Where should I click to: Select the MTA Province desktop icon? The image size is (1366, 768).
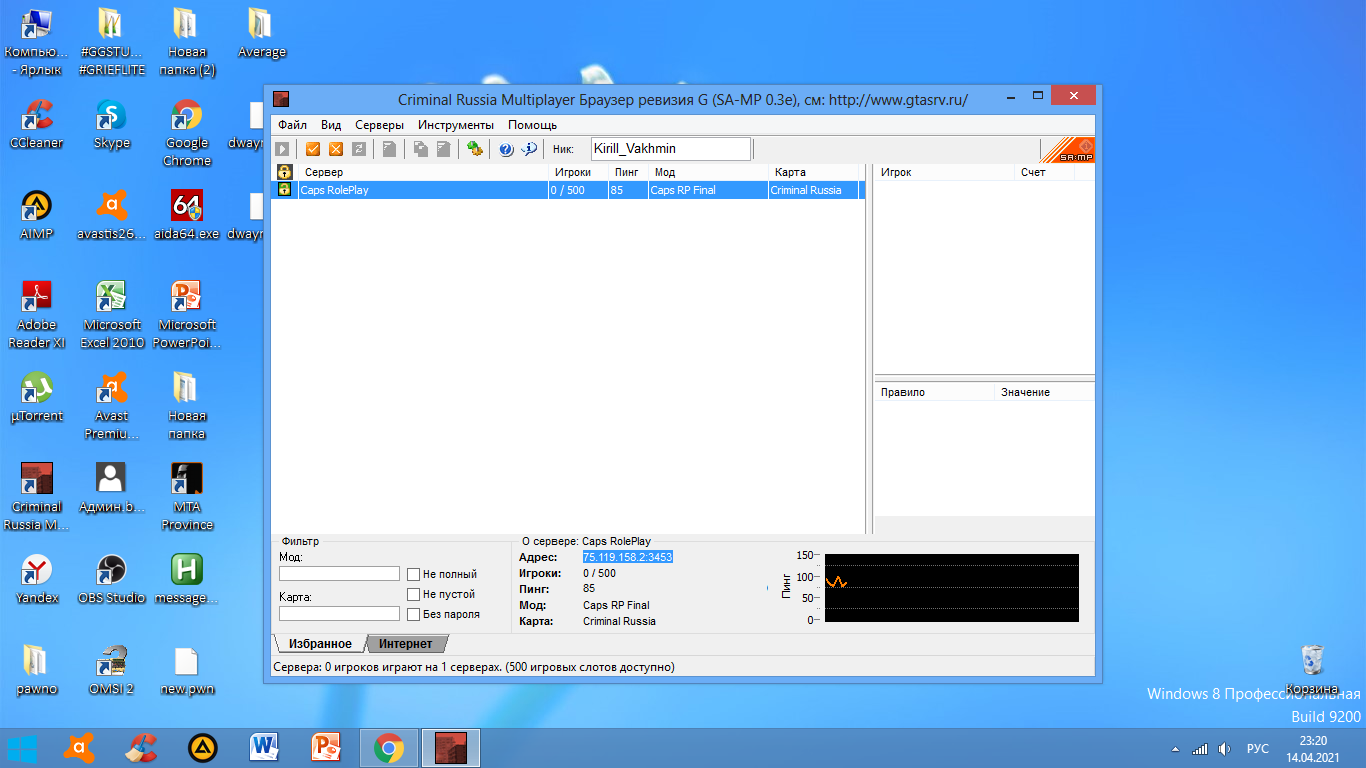pyautogui.click(x=187, y=498)
